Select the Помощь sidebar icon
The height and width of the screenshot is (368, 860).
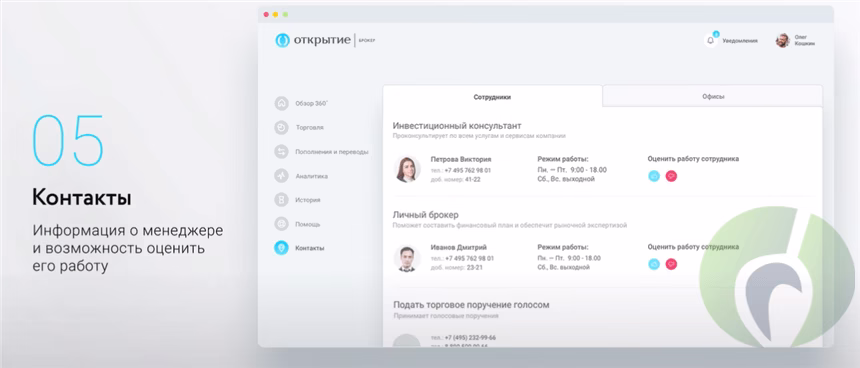tap(281, 224)
